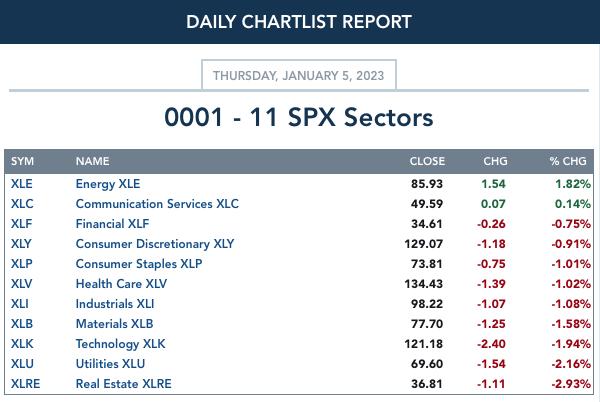Open Utilities XLU chart link
This screenshot has width=600, height=402.
(x=110, y=364)
